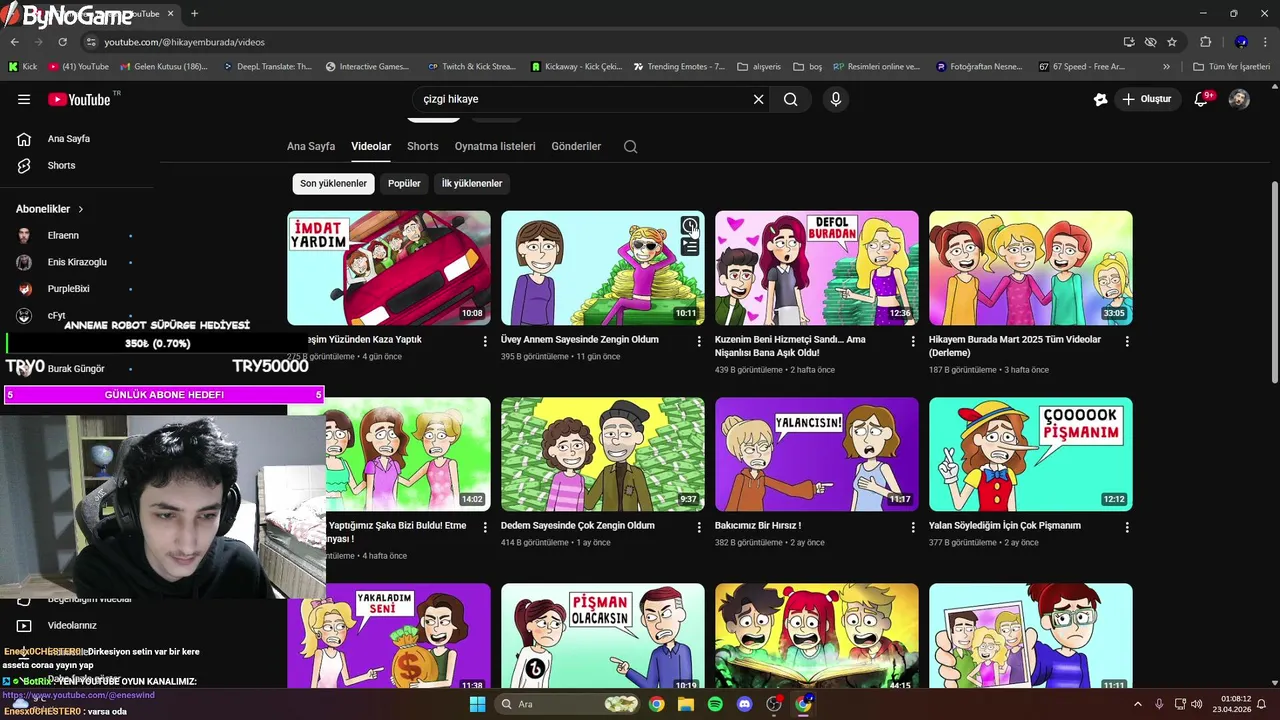
Task: Show hidden system tray icons
Action: (1137, 704)
